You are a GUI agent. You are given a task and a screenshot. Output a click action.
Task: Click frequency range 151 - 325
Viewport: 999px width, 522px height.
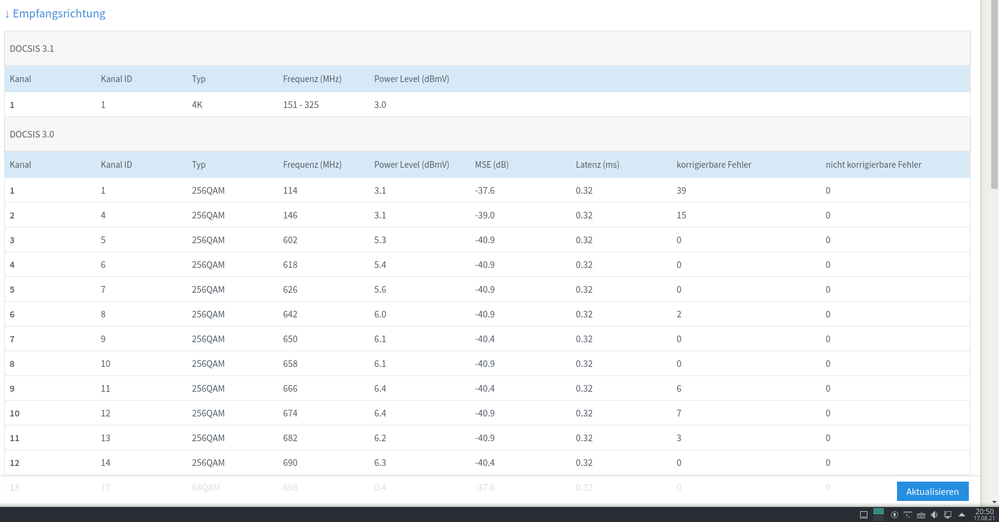(301, 105)
